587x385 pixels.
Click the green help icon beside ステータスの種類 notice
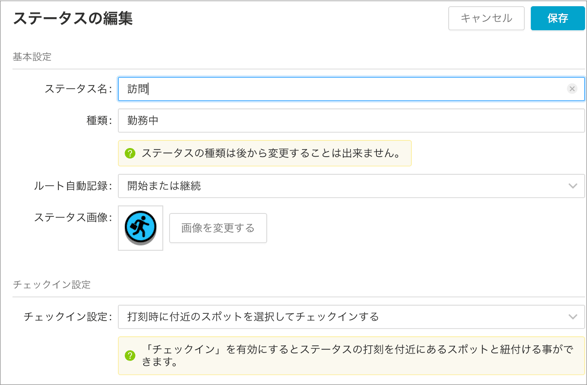(x=130, y=153)
